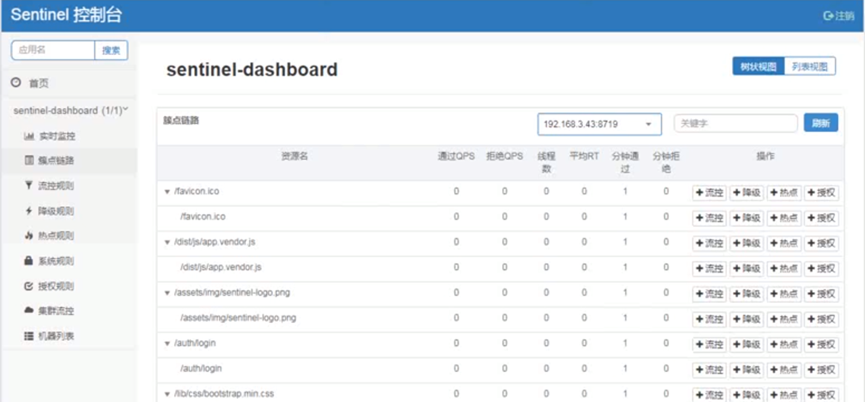The image size is (865, 402).
Task: Add 授权 rule for /lib/css/bootstrap.min.css row
Action: pyautogui.click(x=821, y=395)
